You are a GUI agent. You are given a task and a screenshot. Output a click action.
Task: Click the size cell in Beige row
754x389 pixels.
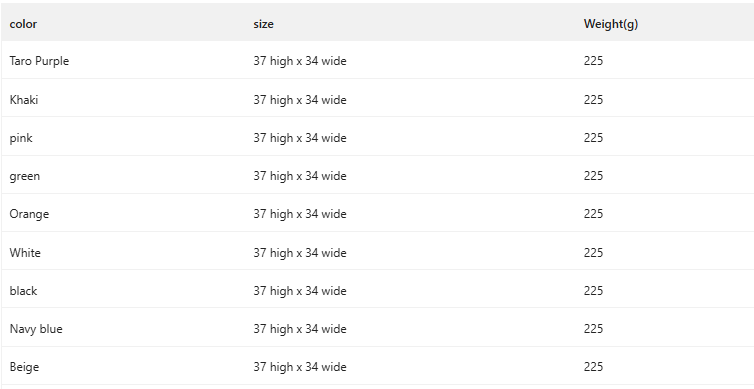[300, 367]
